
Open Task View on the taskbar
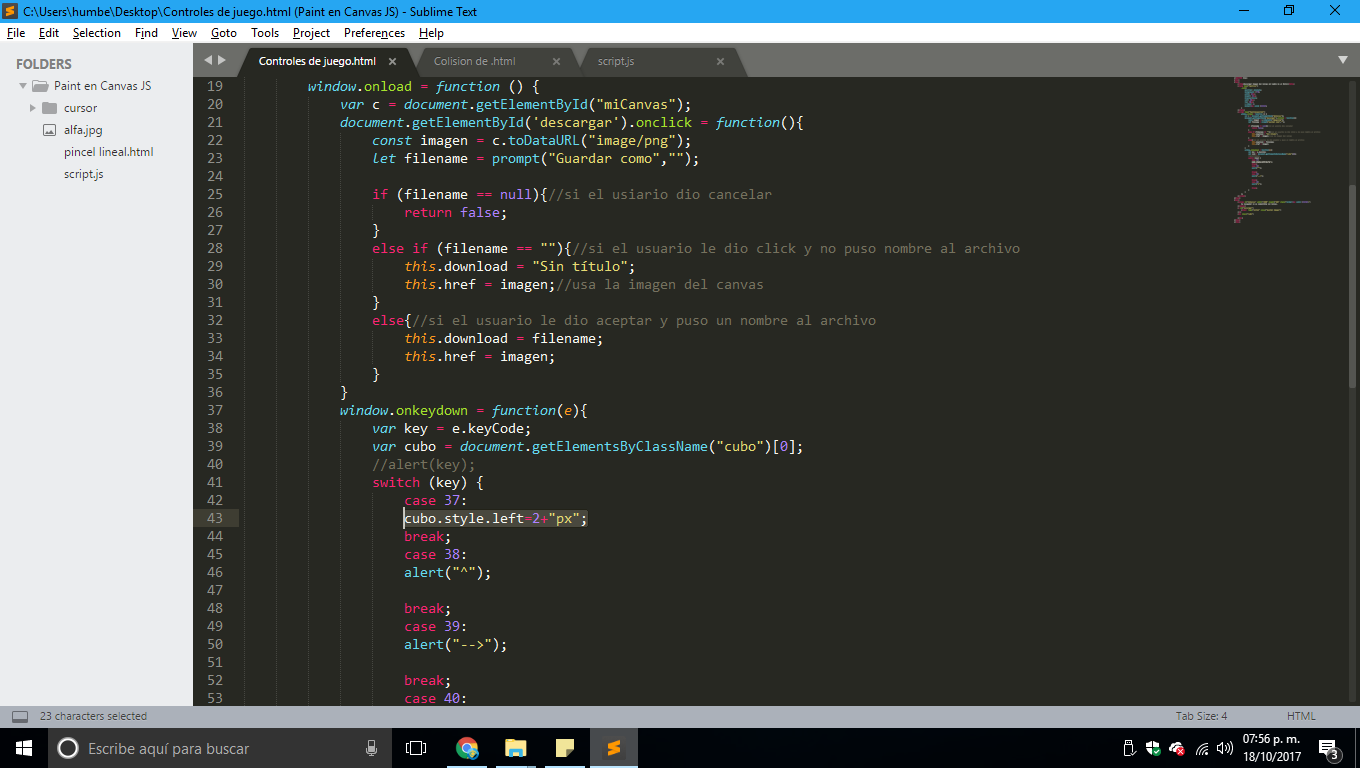(x=416, y=748)
